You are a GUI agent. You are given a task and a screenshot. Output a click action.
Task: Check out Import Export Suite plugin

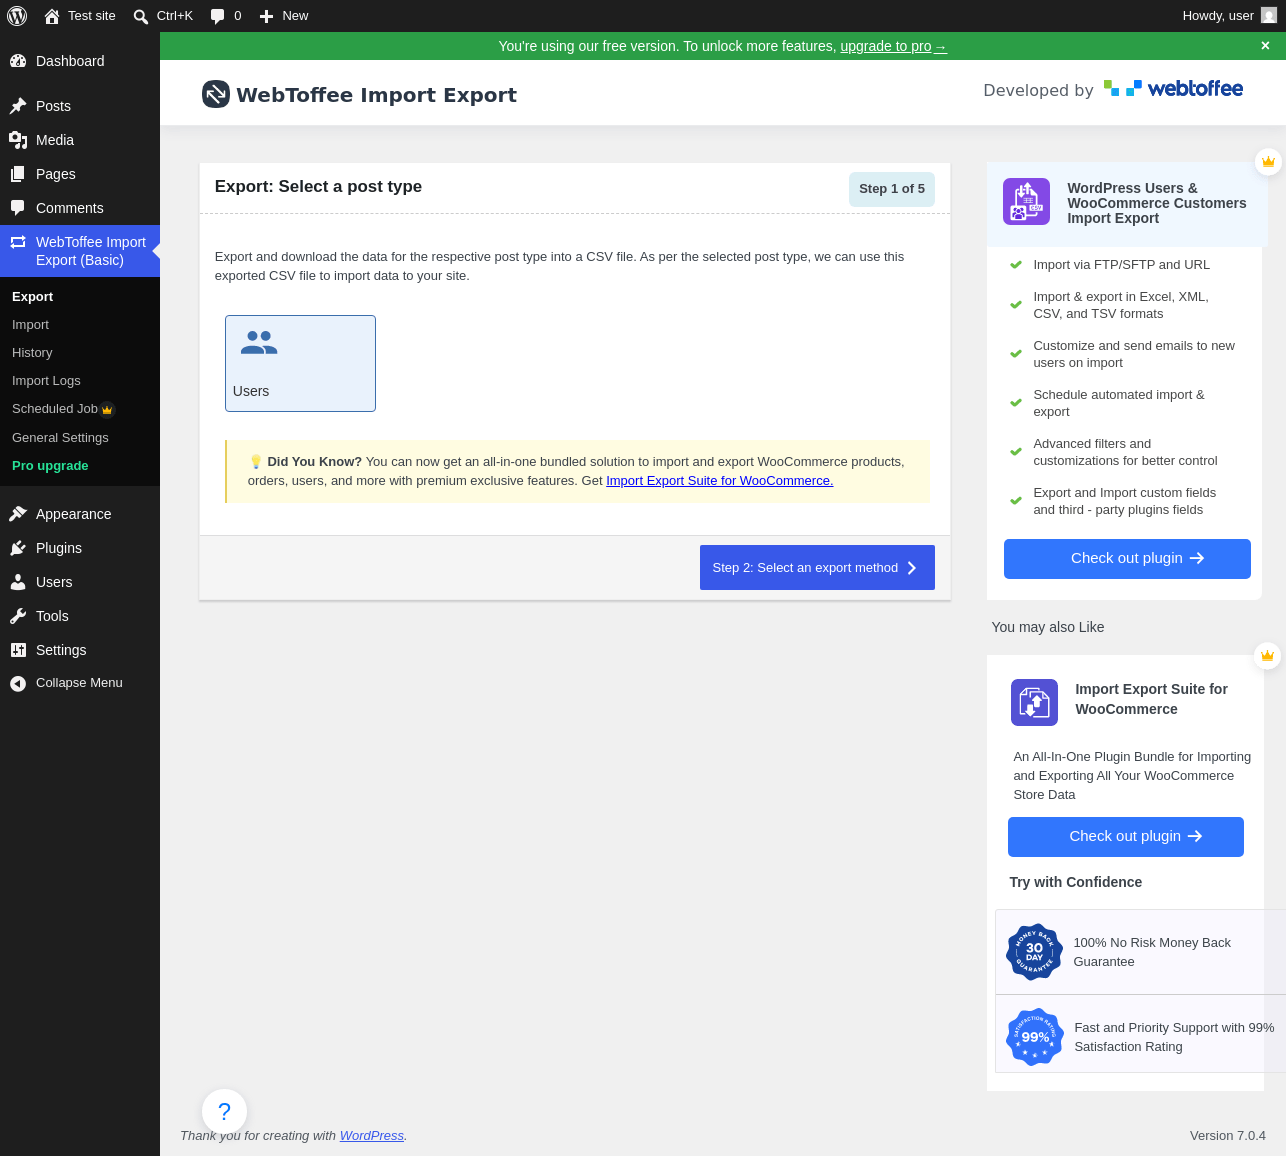point(1126,837)
